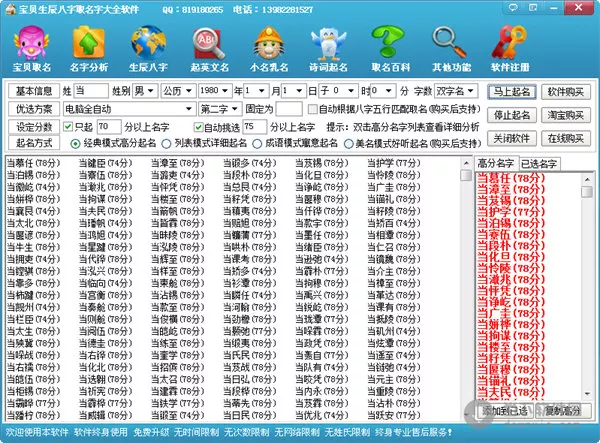Select 美名模式好听起名 radio button
The height and width of the screenshot is (443, 600).
pyautogui.click(x=348, y=143)
